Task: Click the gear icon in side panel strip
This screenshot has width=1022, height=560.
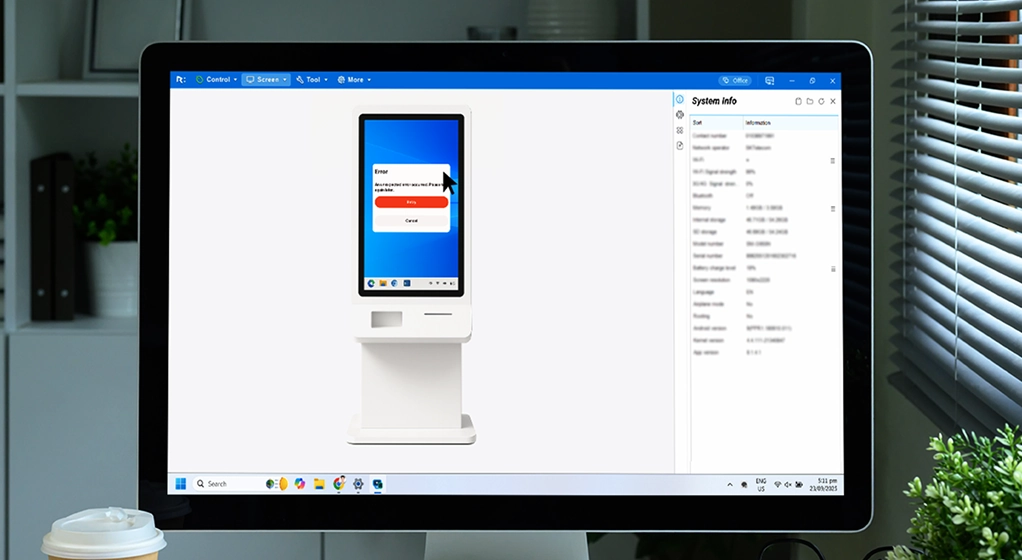Action: tap(679, 115)
